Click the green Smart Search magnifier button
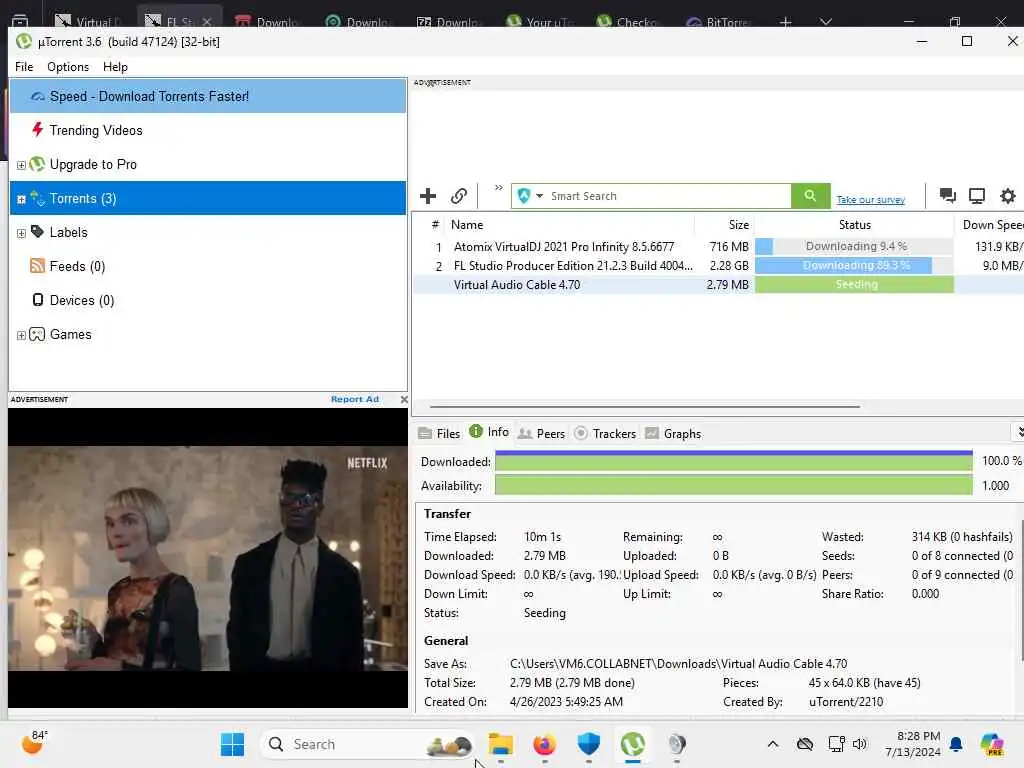The height and width of the screenshot is (768, 1024). pyautogui.click(x=810, y=196)
